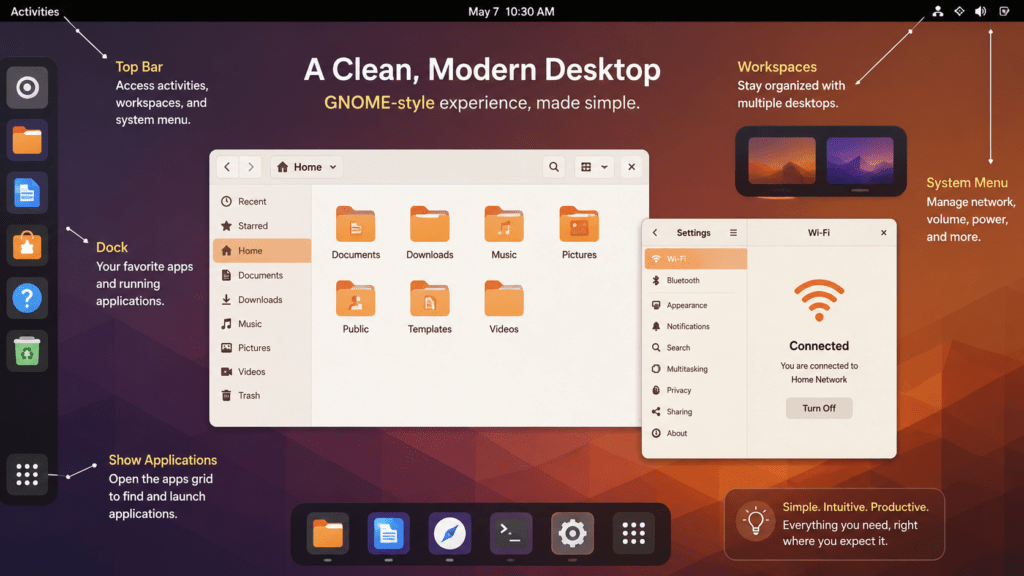Open the Trash recycle bin in left dock
The height and width of the screenshot is (576, 1024).
pyautogui.click(x=27, y=351)
